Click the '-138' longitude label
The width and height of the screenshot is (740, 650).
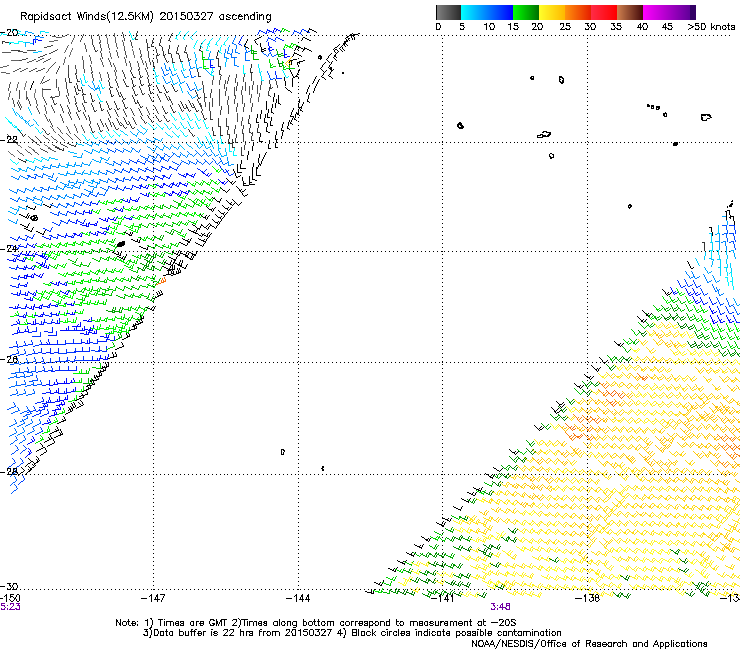(588, 598)
